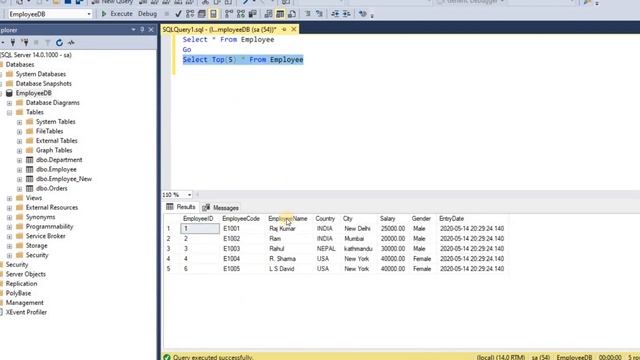
Task: Select result row number 4 header
Action: [169, 259]
